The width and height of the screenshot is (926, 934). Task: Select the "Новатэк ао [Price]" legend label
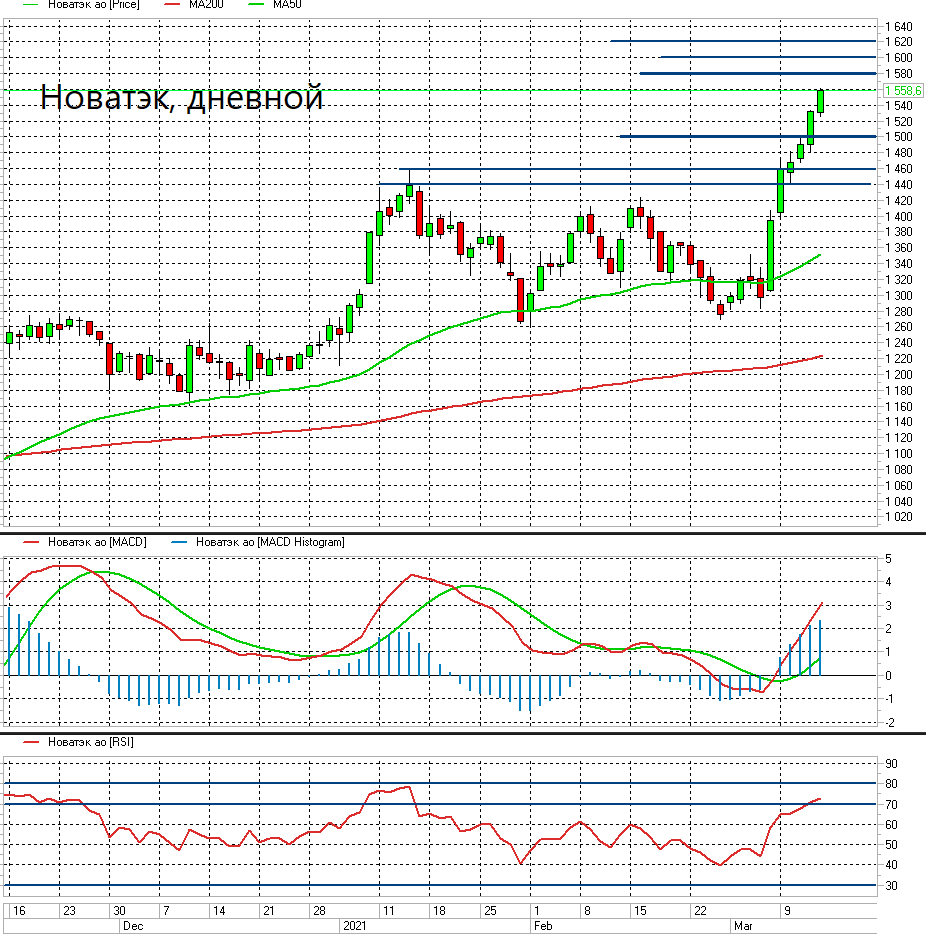pyautogui.click(x=93, y=5)
